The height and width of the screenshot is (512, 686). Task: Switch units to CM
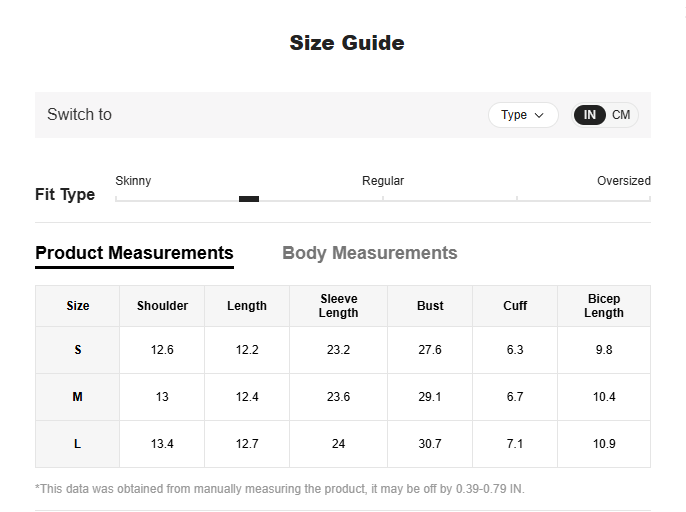tap(621, 115)
